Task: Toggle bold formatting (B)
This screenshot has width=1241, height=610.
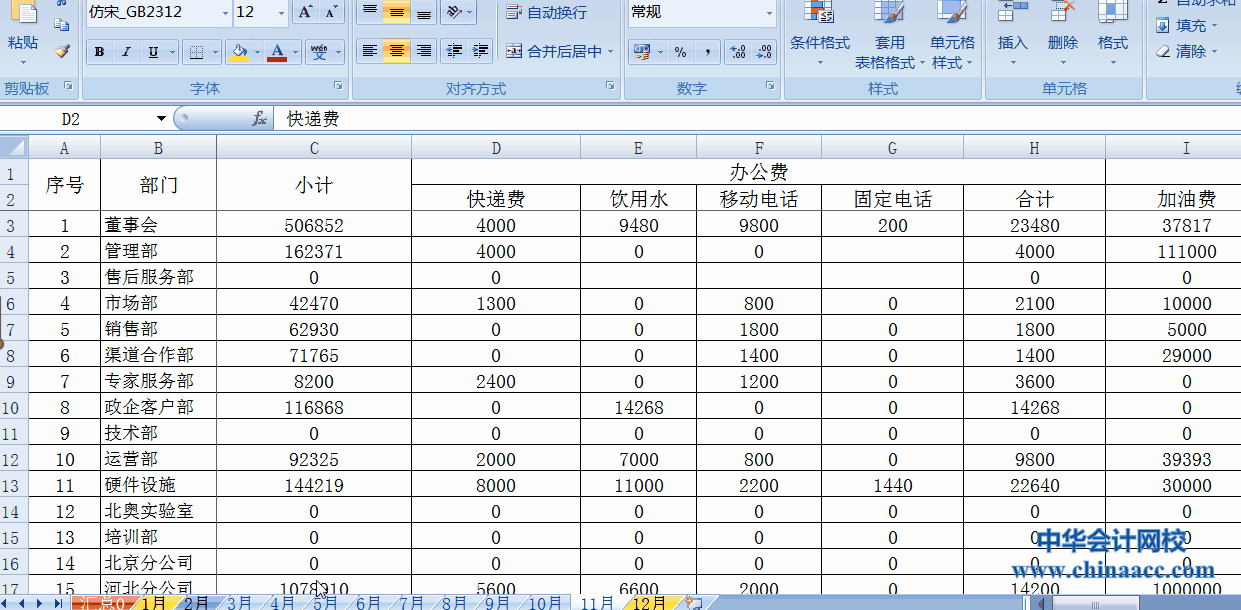Action: point(99,52)
